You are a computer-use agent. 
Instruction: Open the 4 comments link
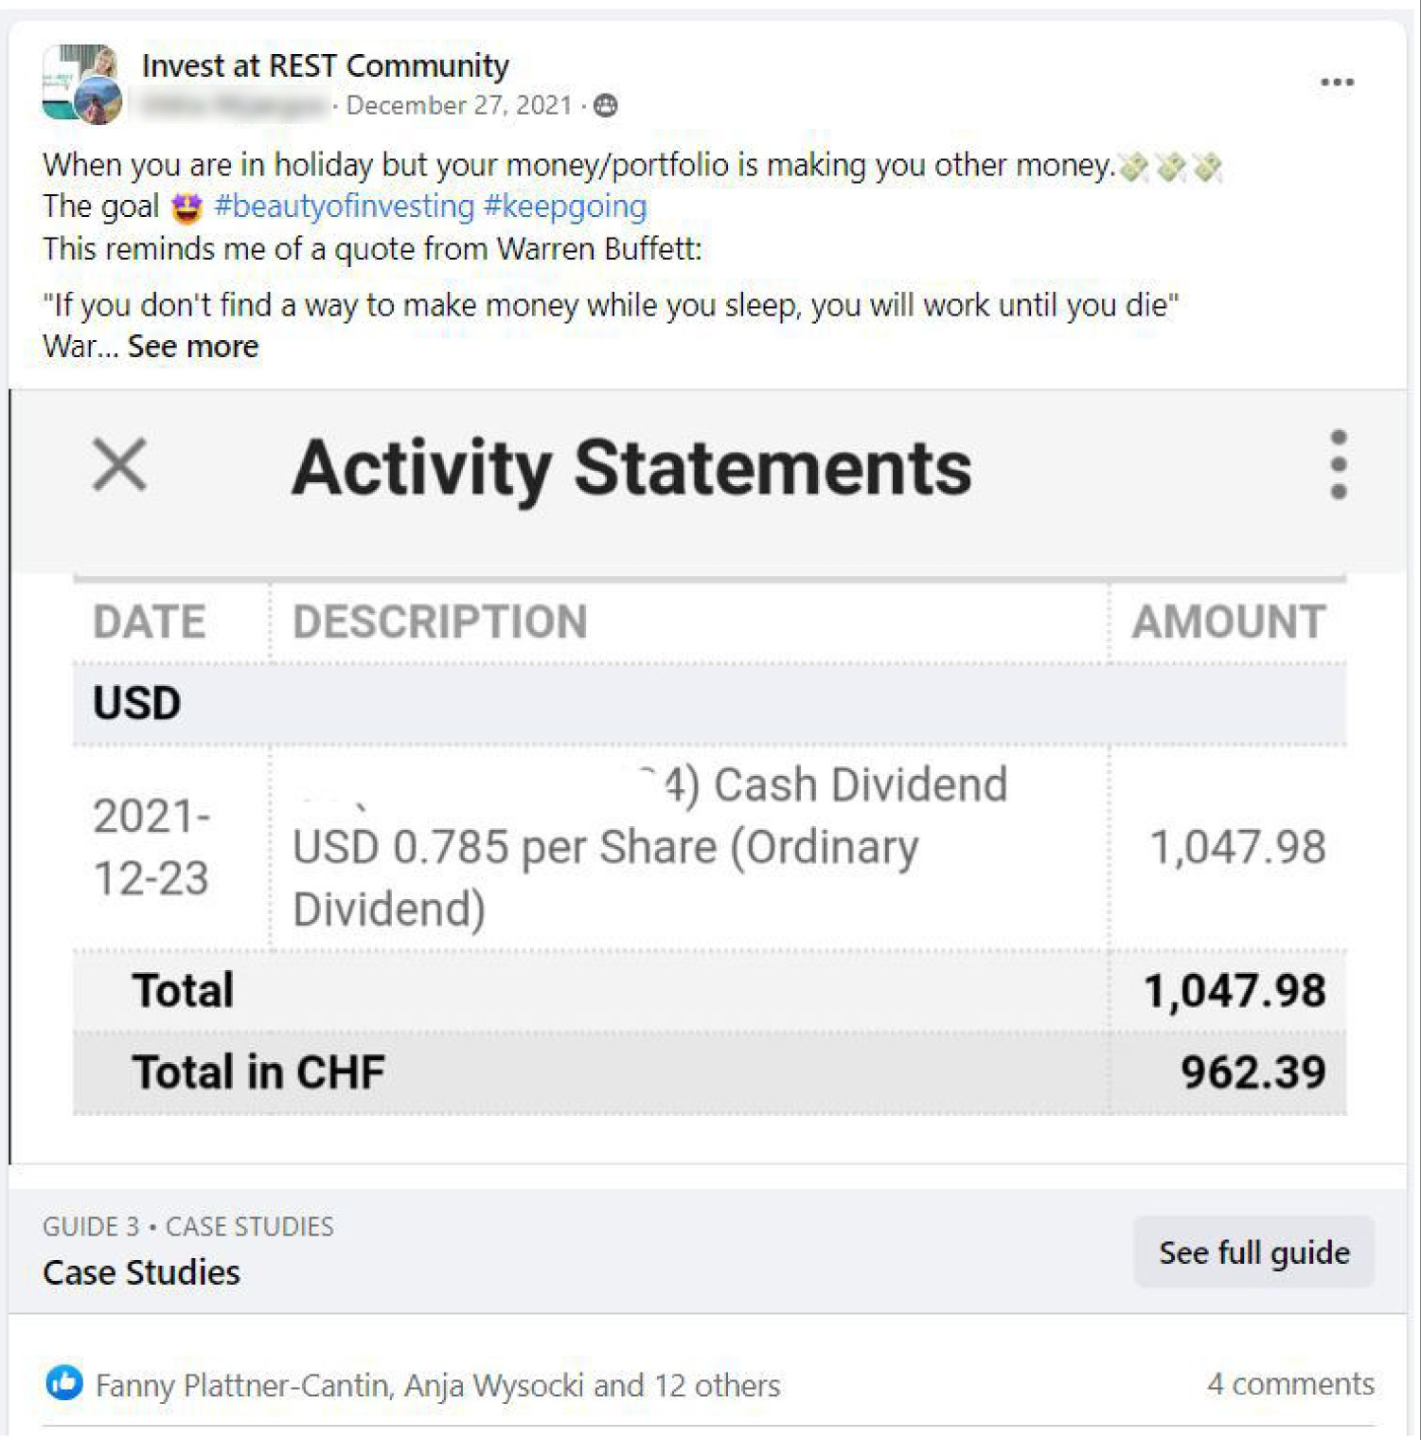point(1290,1384)
